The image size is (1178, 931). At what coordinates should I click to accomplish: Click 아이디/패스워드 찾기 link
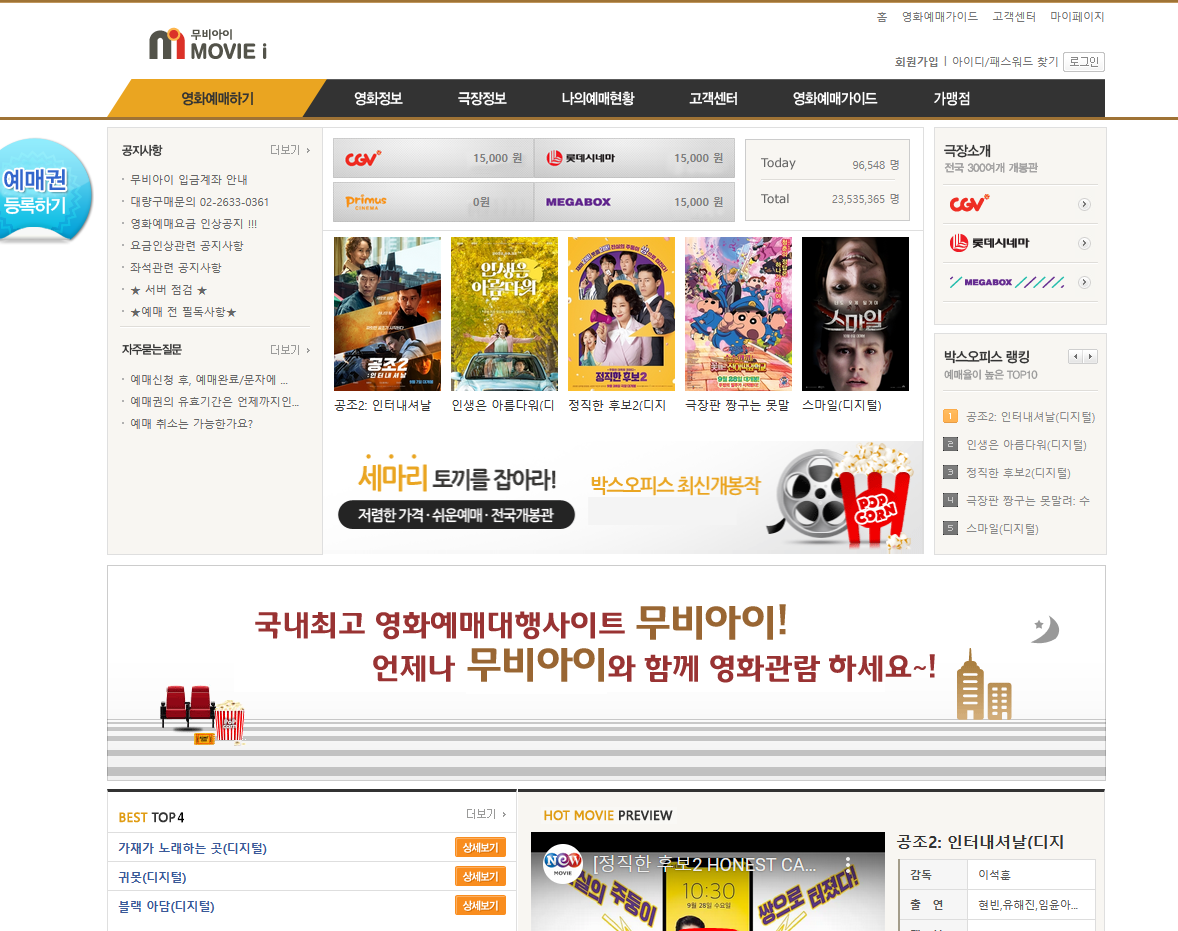[x=1004, y=62]
